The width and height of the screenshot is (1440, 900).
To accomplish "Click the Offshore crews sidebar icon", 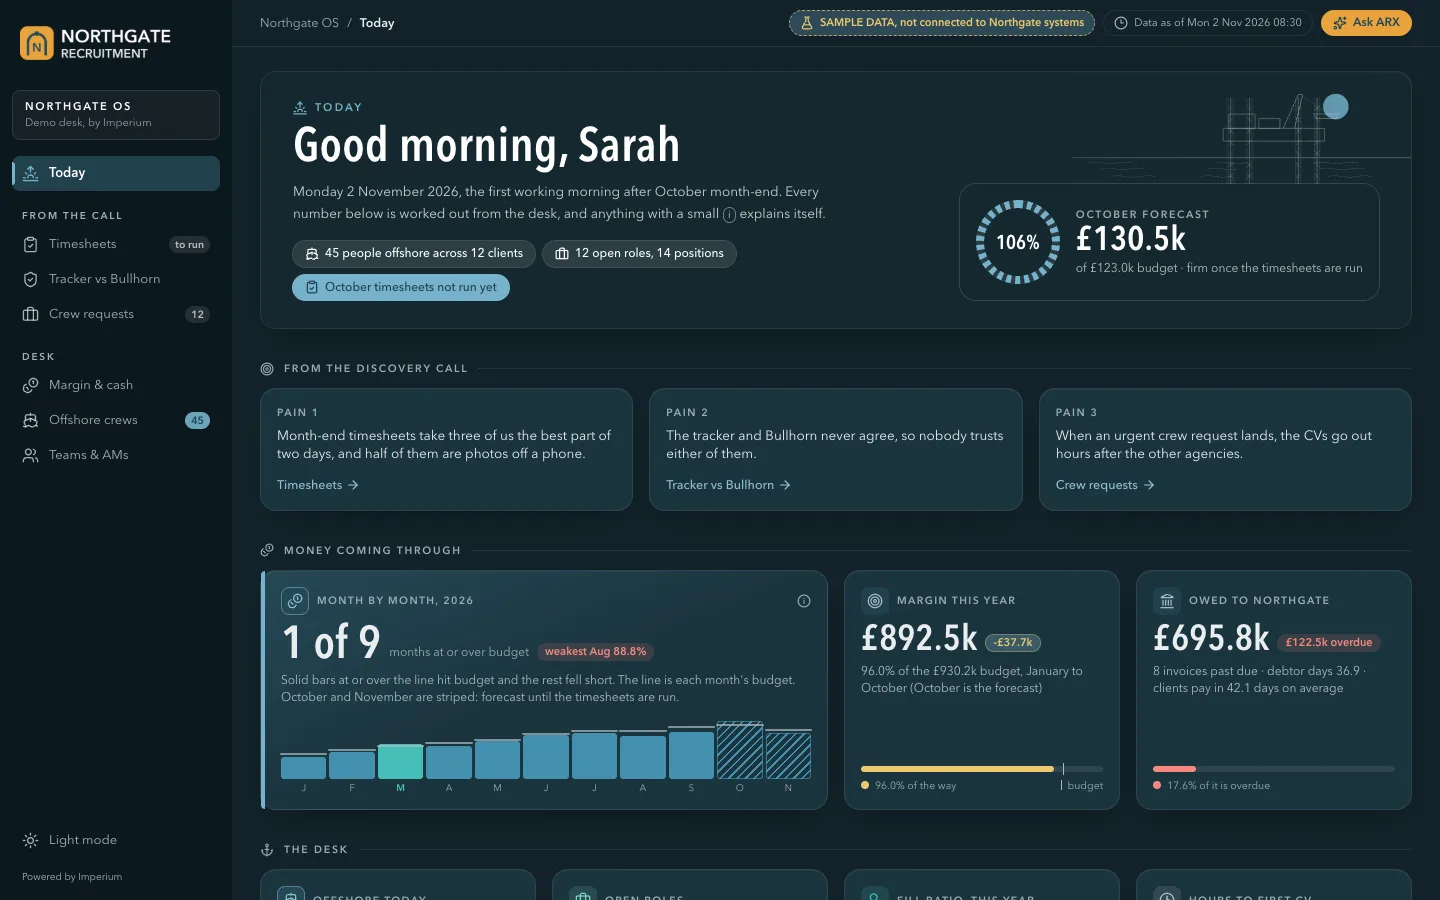I will [31, 420].
